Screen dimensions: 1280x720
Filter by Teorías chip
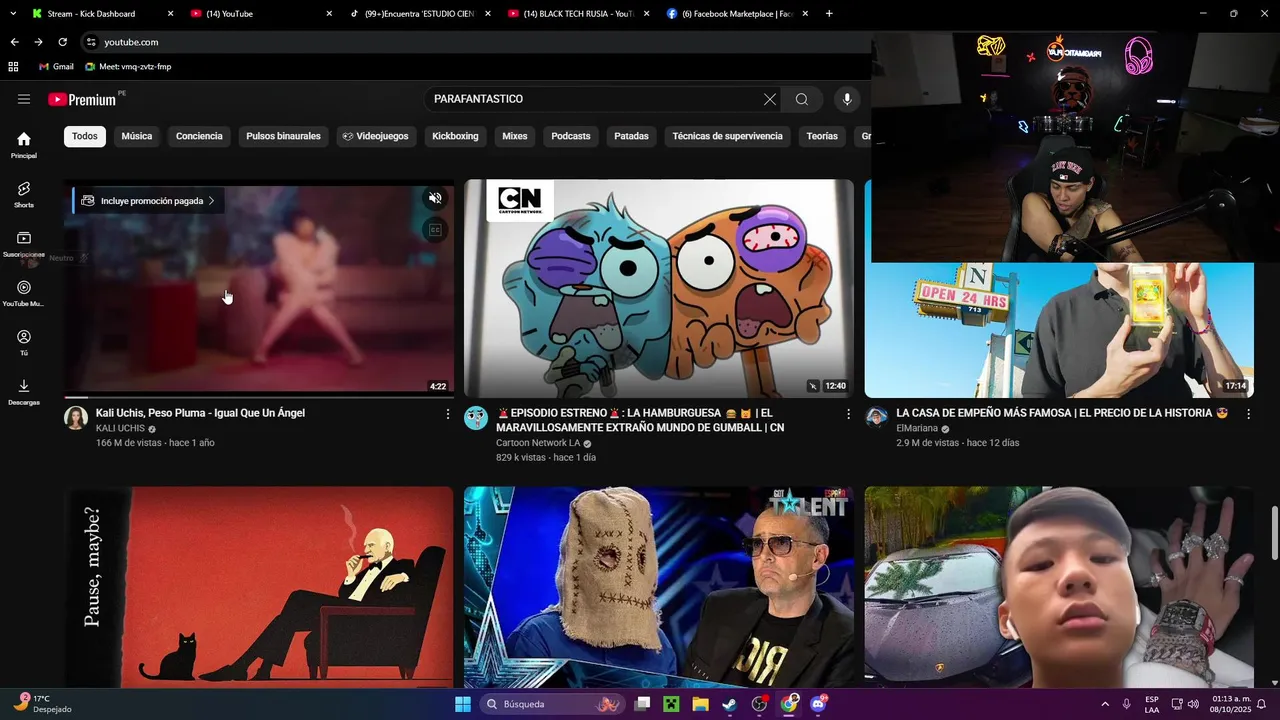click(822, 136)
